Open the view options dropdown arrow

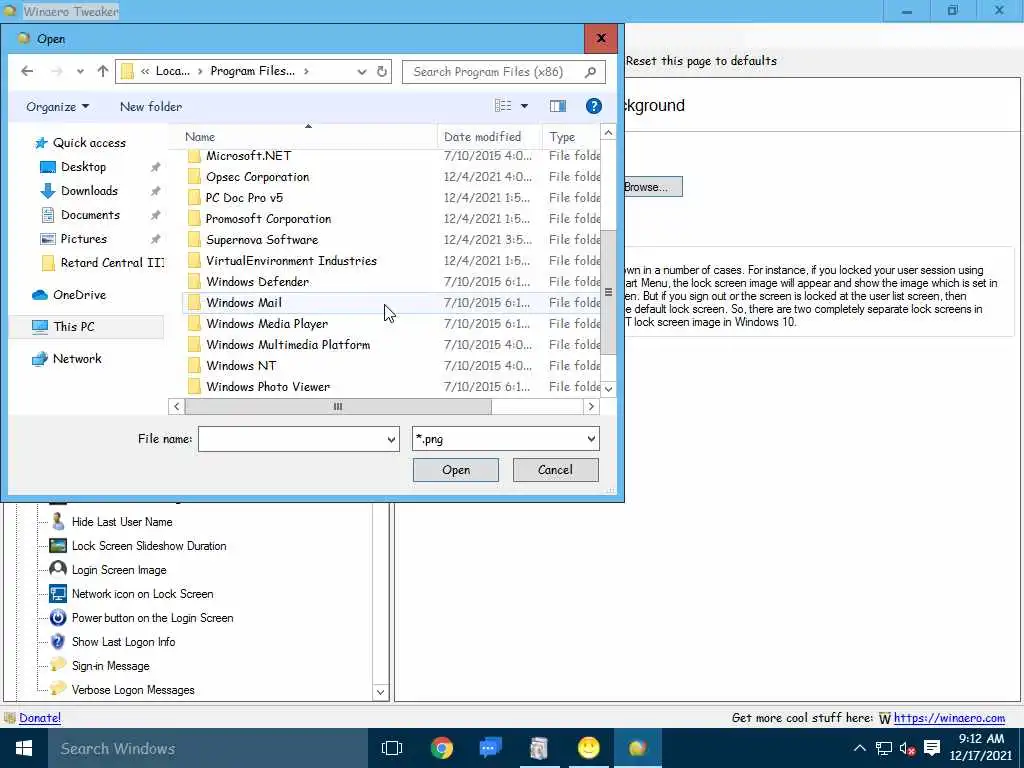click(x=524, y=106)
